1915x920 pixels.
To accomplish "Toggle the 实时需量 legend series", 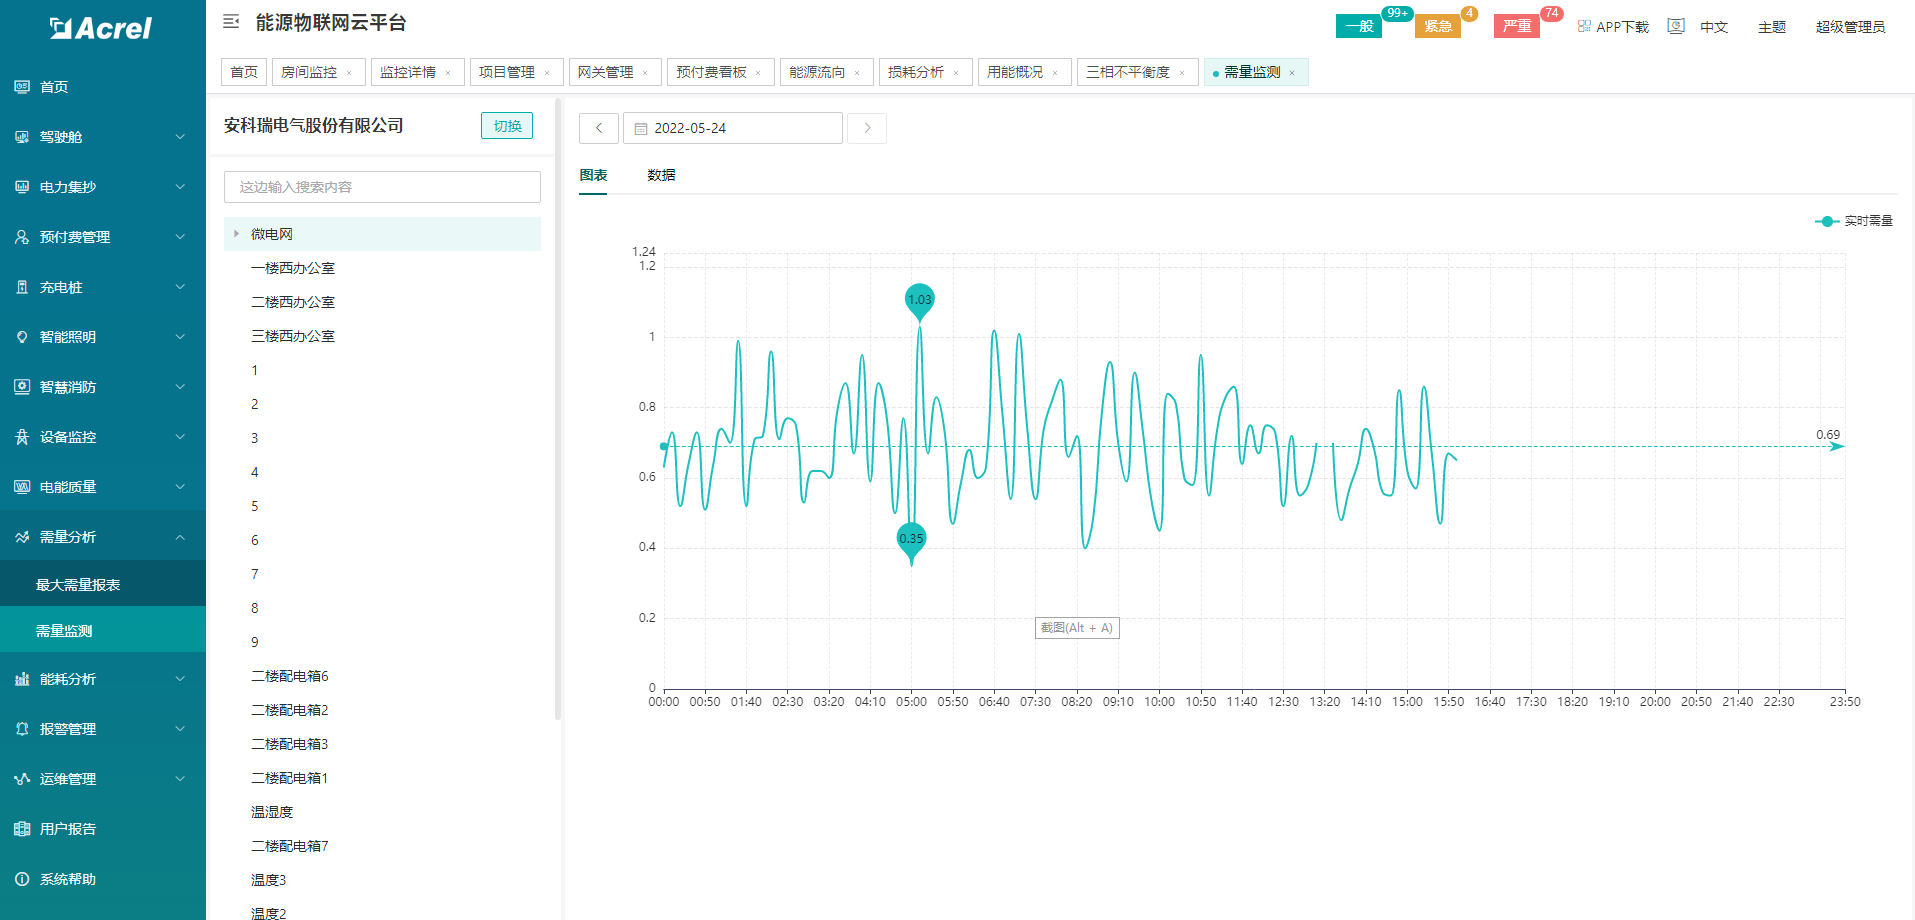I will (1854, 221).
